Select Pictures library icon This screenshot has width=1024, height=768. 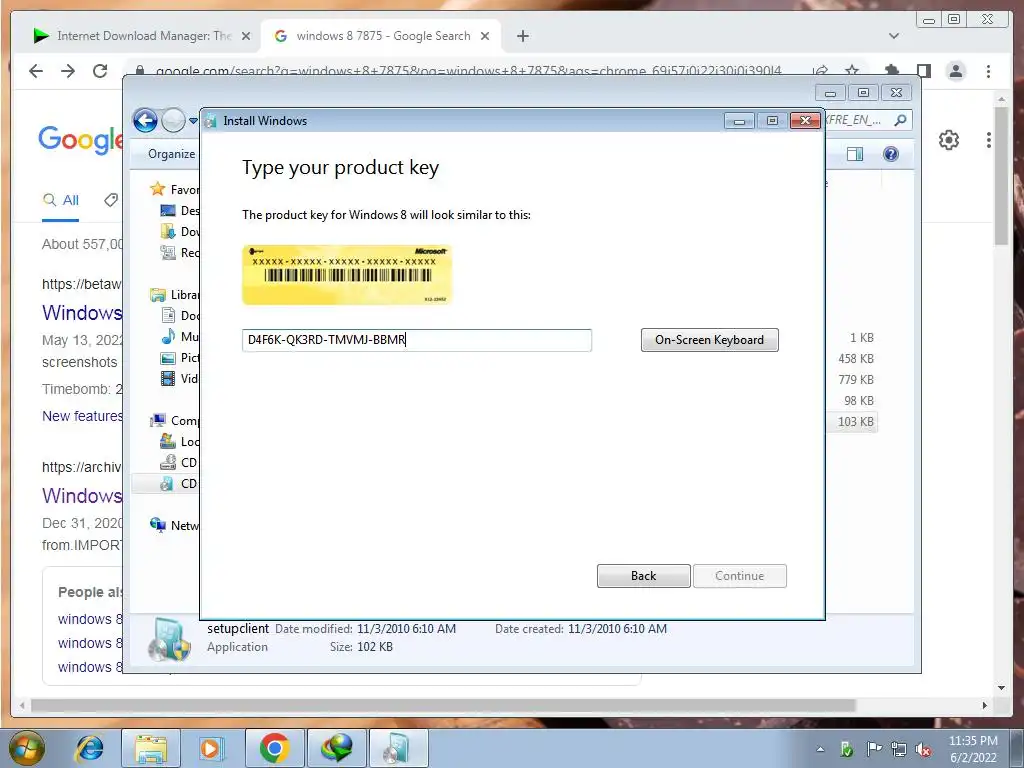click(168, 357)
